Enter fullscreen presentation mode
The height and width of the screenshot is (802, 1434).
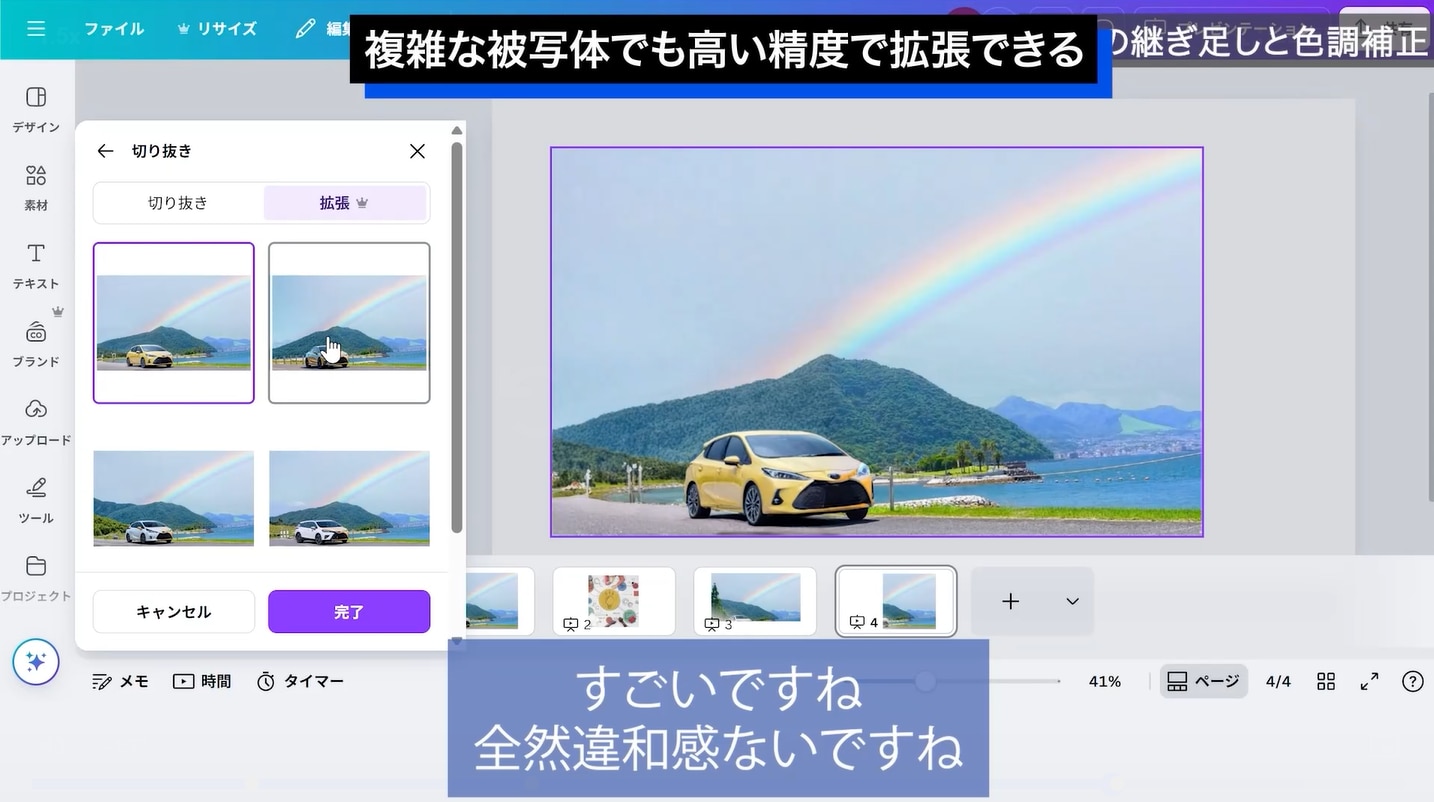pyautogui.click(x=1369, y=681)
